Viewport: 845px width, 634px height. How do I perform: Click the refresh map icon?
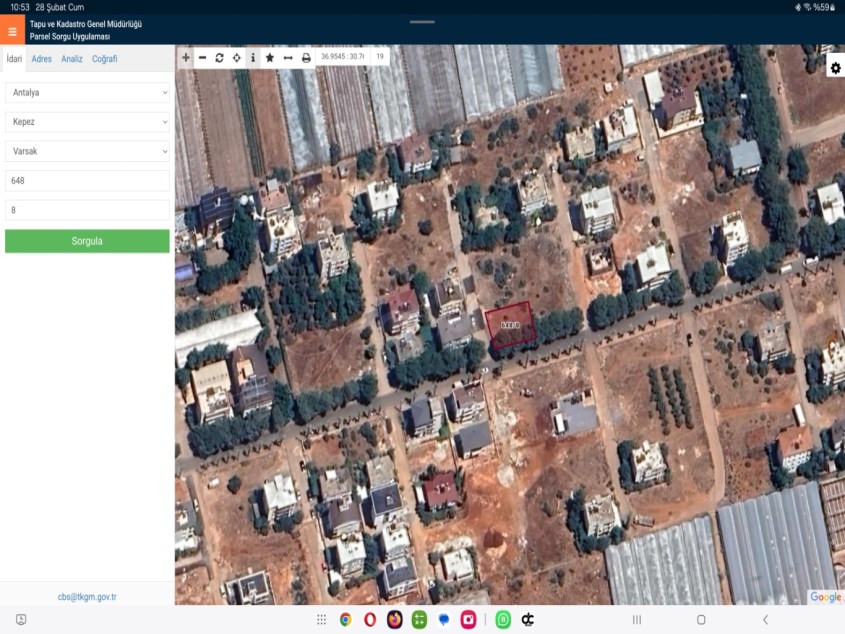(220, 58)
